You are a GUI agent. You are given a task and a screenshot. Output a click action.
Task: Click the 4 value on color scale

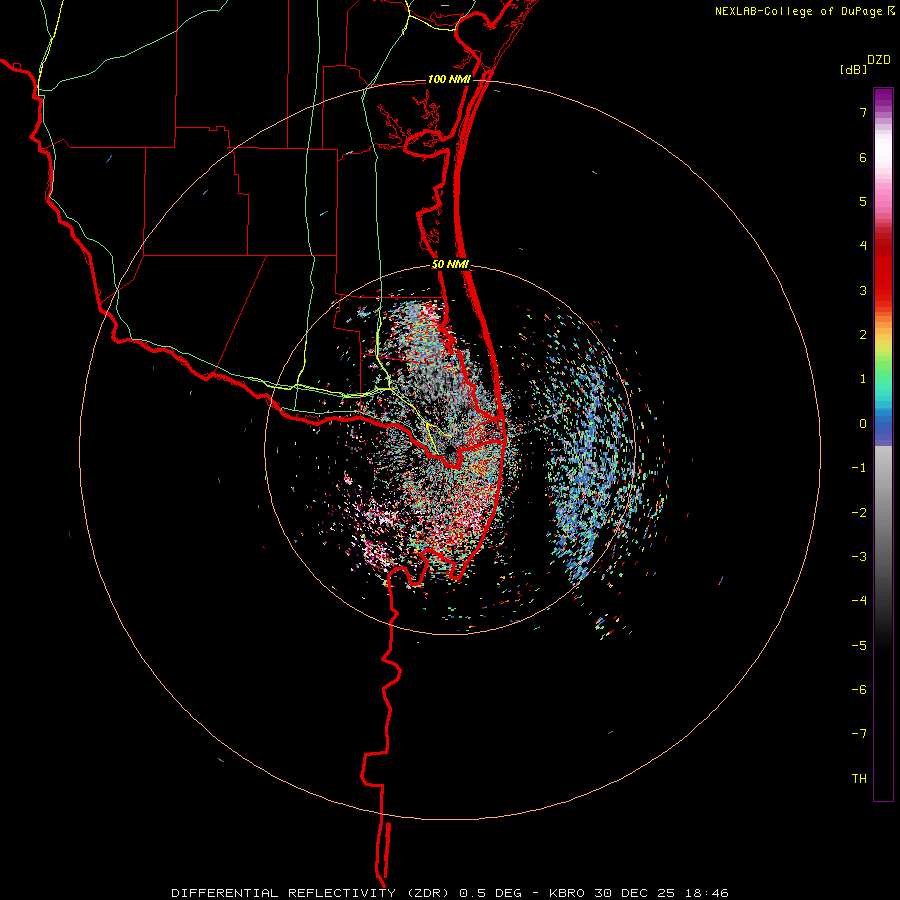(863, 246)
